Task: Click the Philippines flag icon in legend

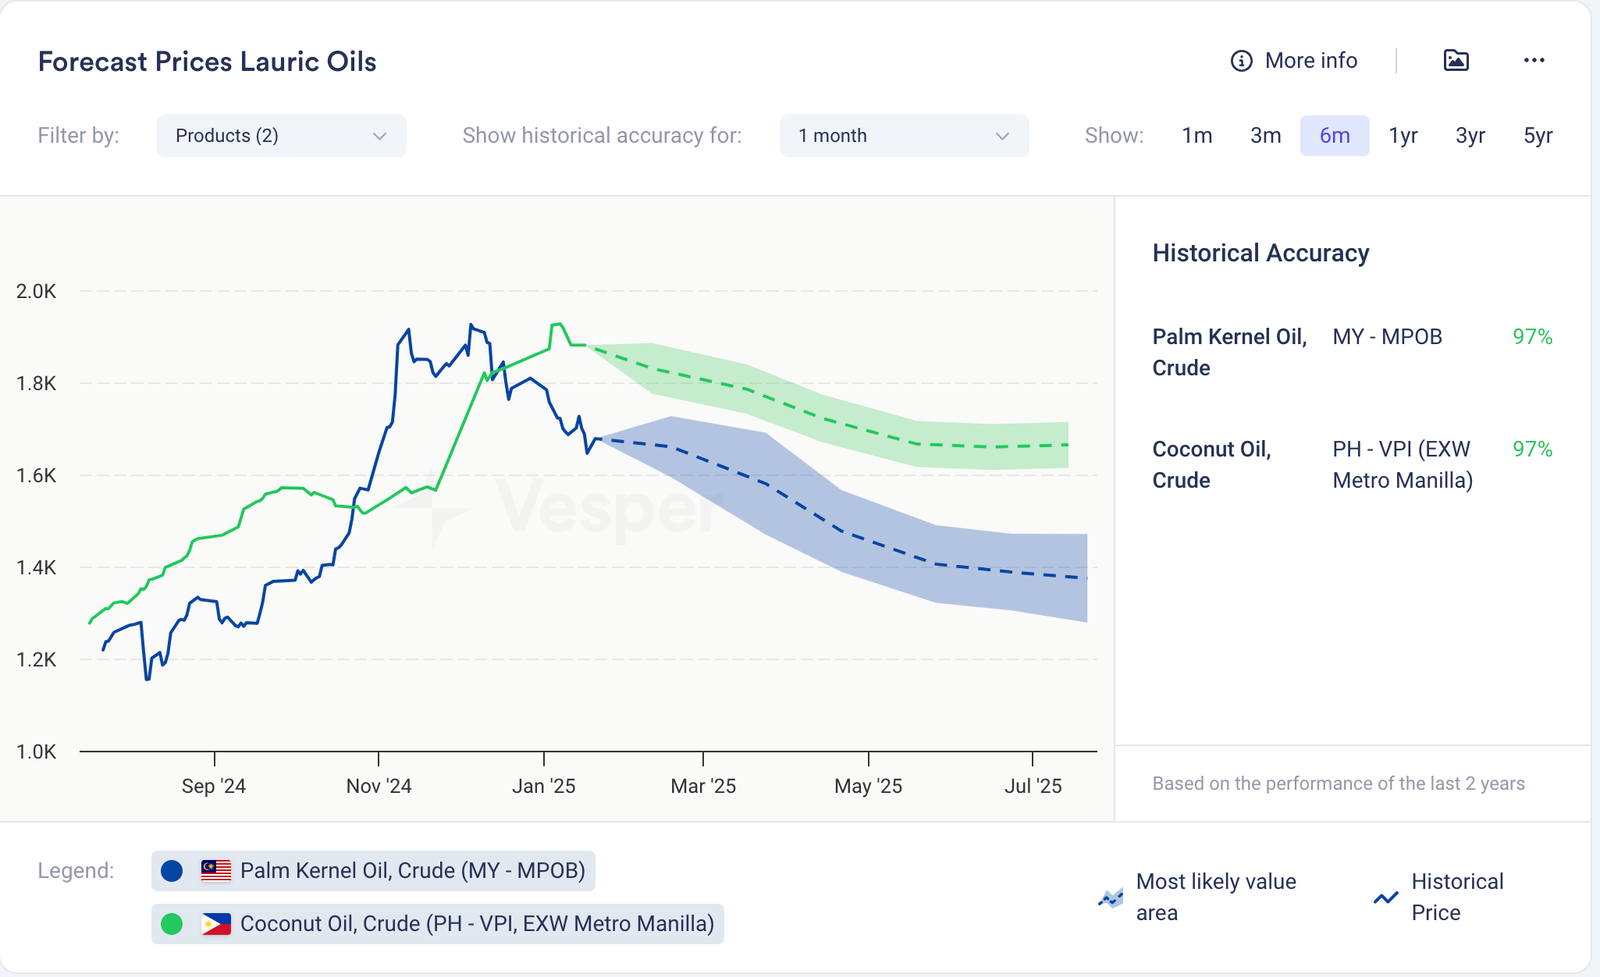Action: (x=216, y=923)
